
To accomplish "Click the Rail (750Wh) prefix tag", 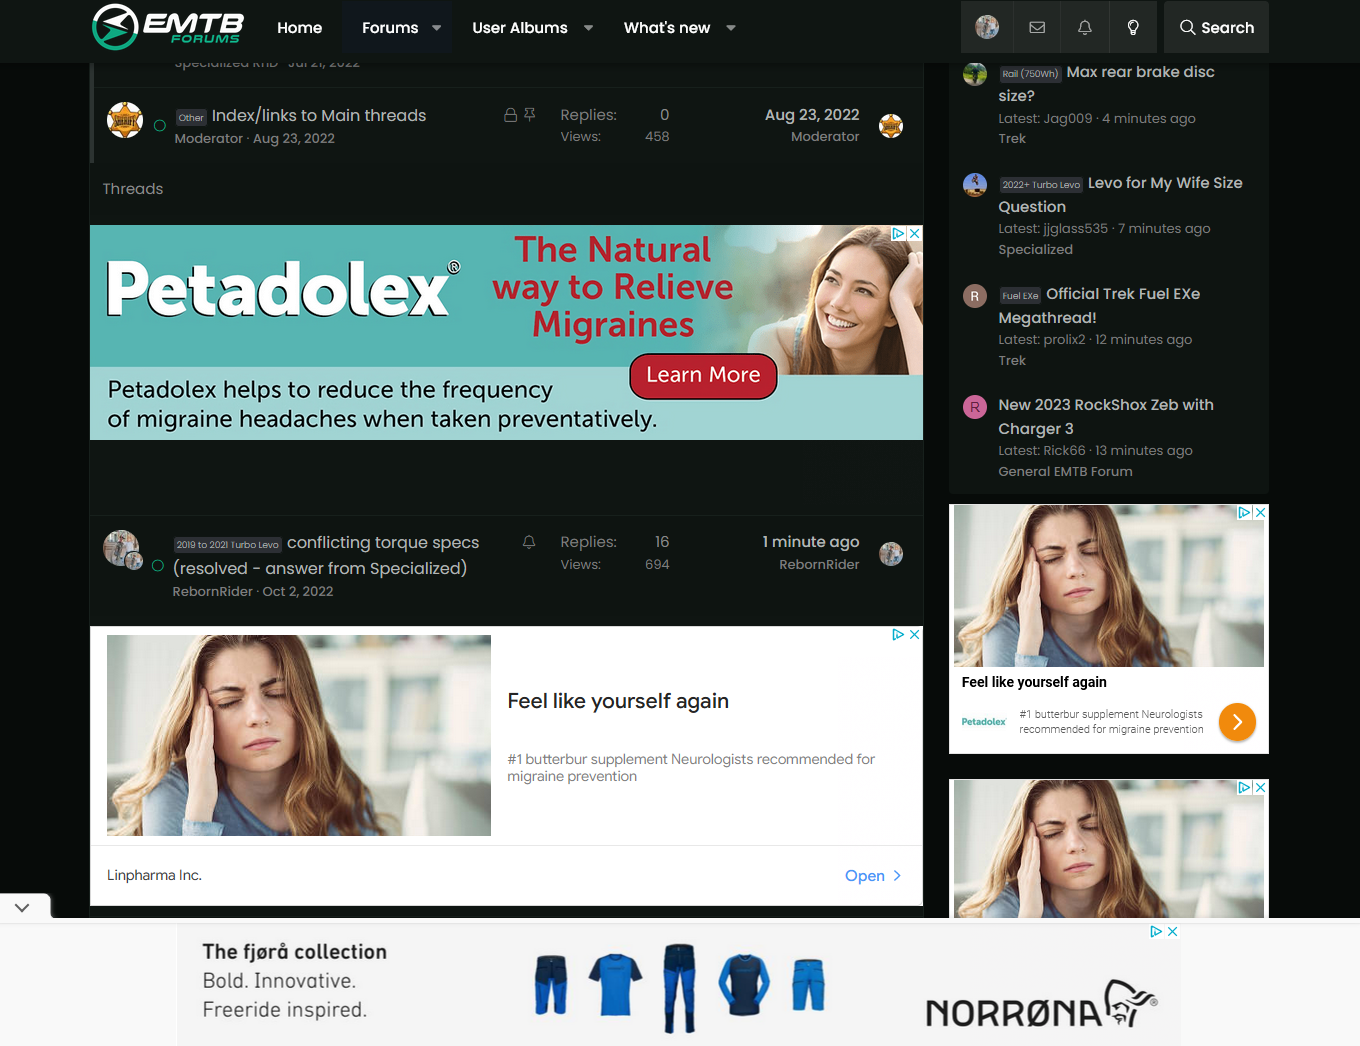I will (1030, 74).
